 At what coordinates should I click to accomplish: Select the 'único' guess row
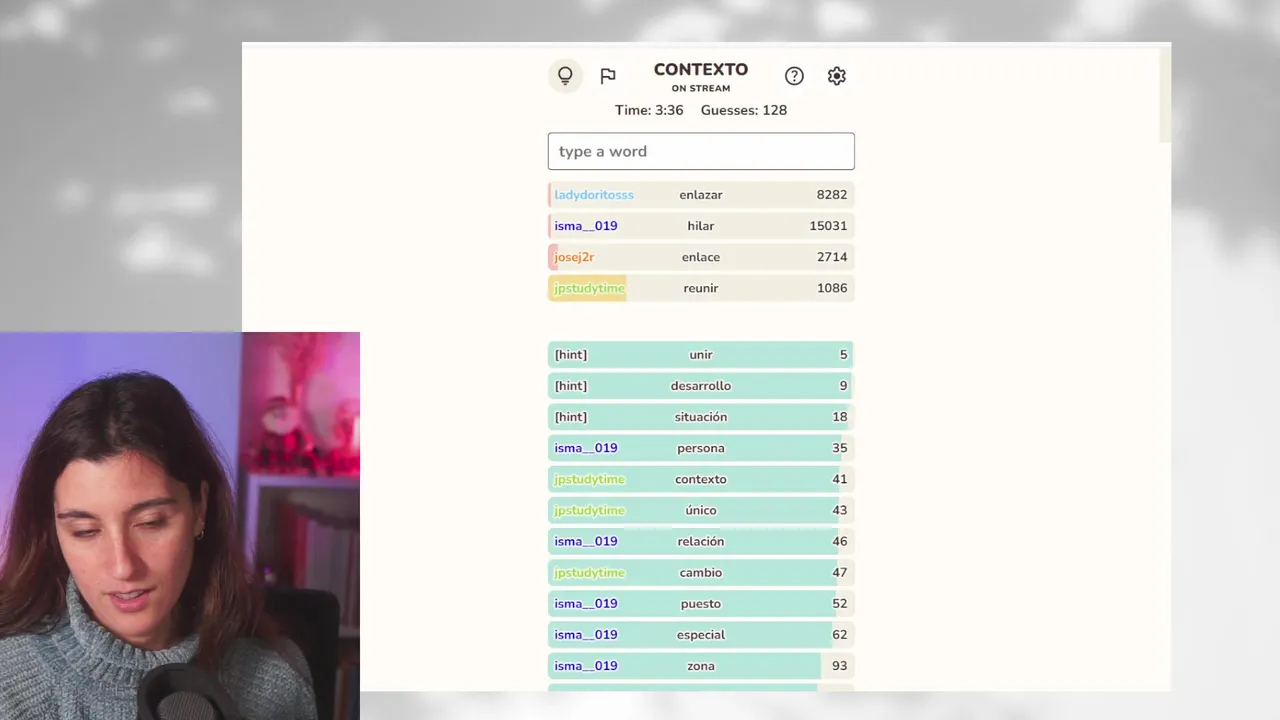pos(701,510)
